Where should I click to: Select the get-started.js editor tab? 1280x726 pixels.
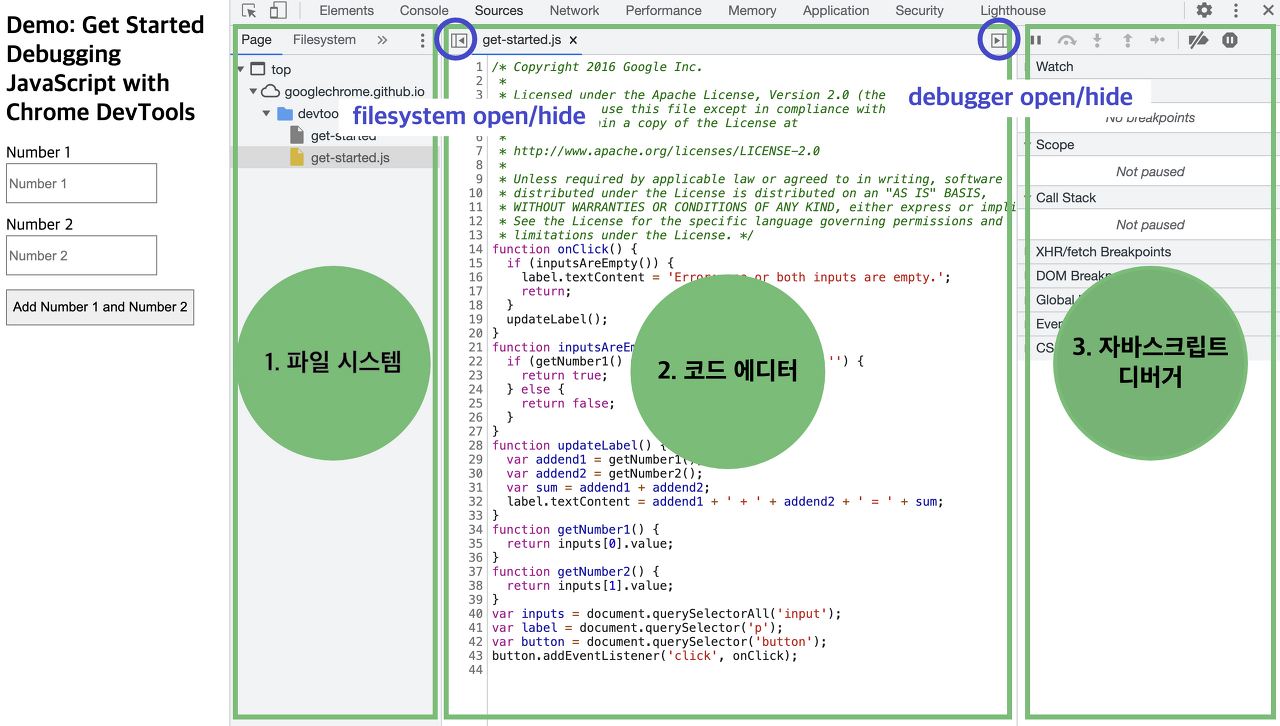click(x=522, y=40)
